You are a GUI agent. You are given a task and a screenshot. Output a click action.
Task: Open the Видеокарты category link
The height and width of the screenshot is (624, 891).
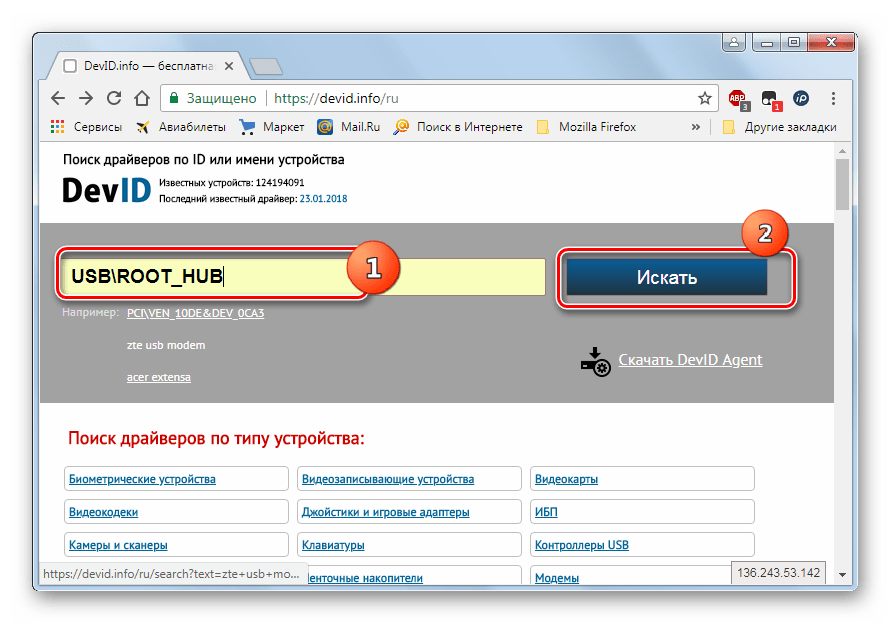[x=566, y=479]
